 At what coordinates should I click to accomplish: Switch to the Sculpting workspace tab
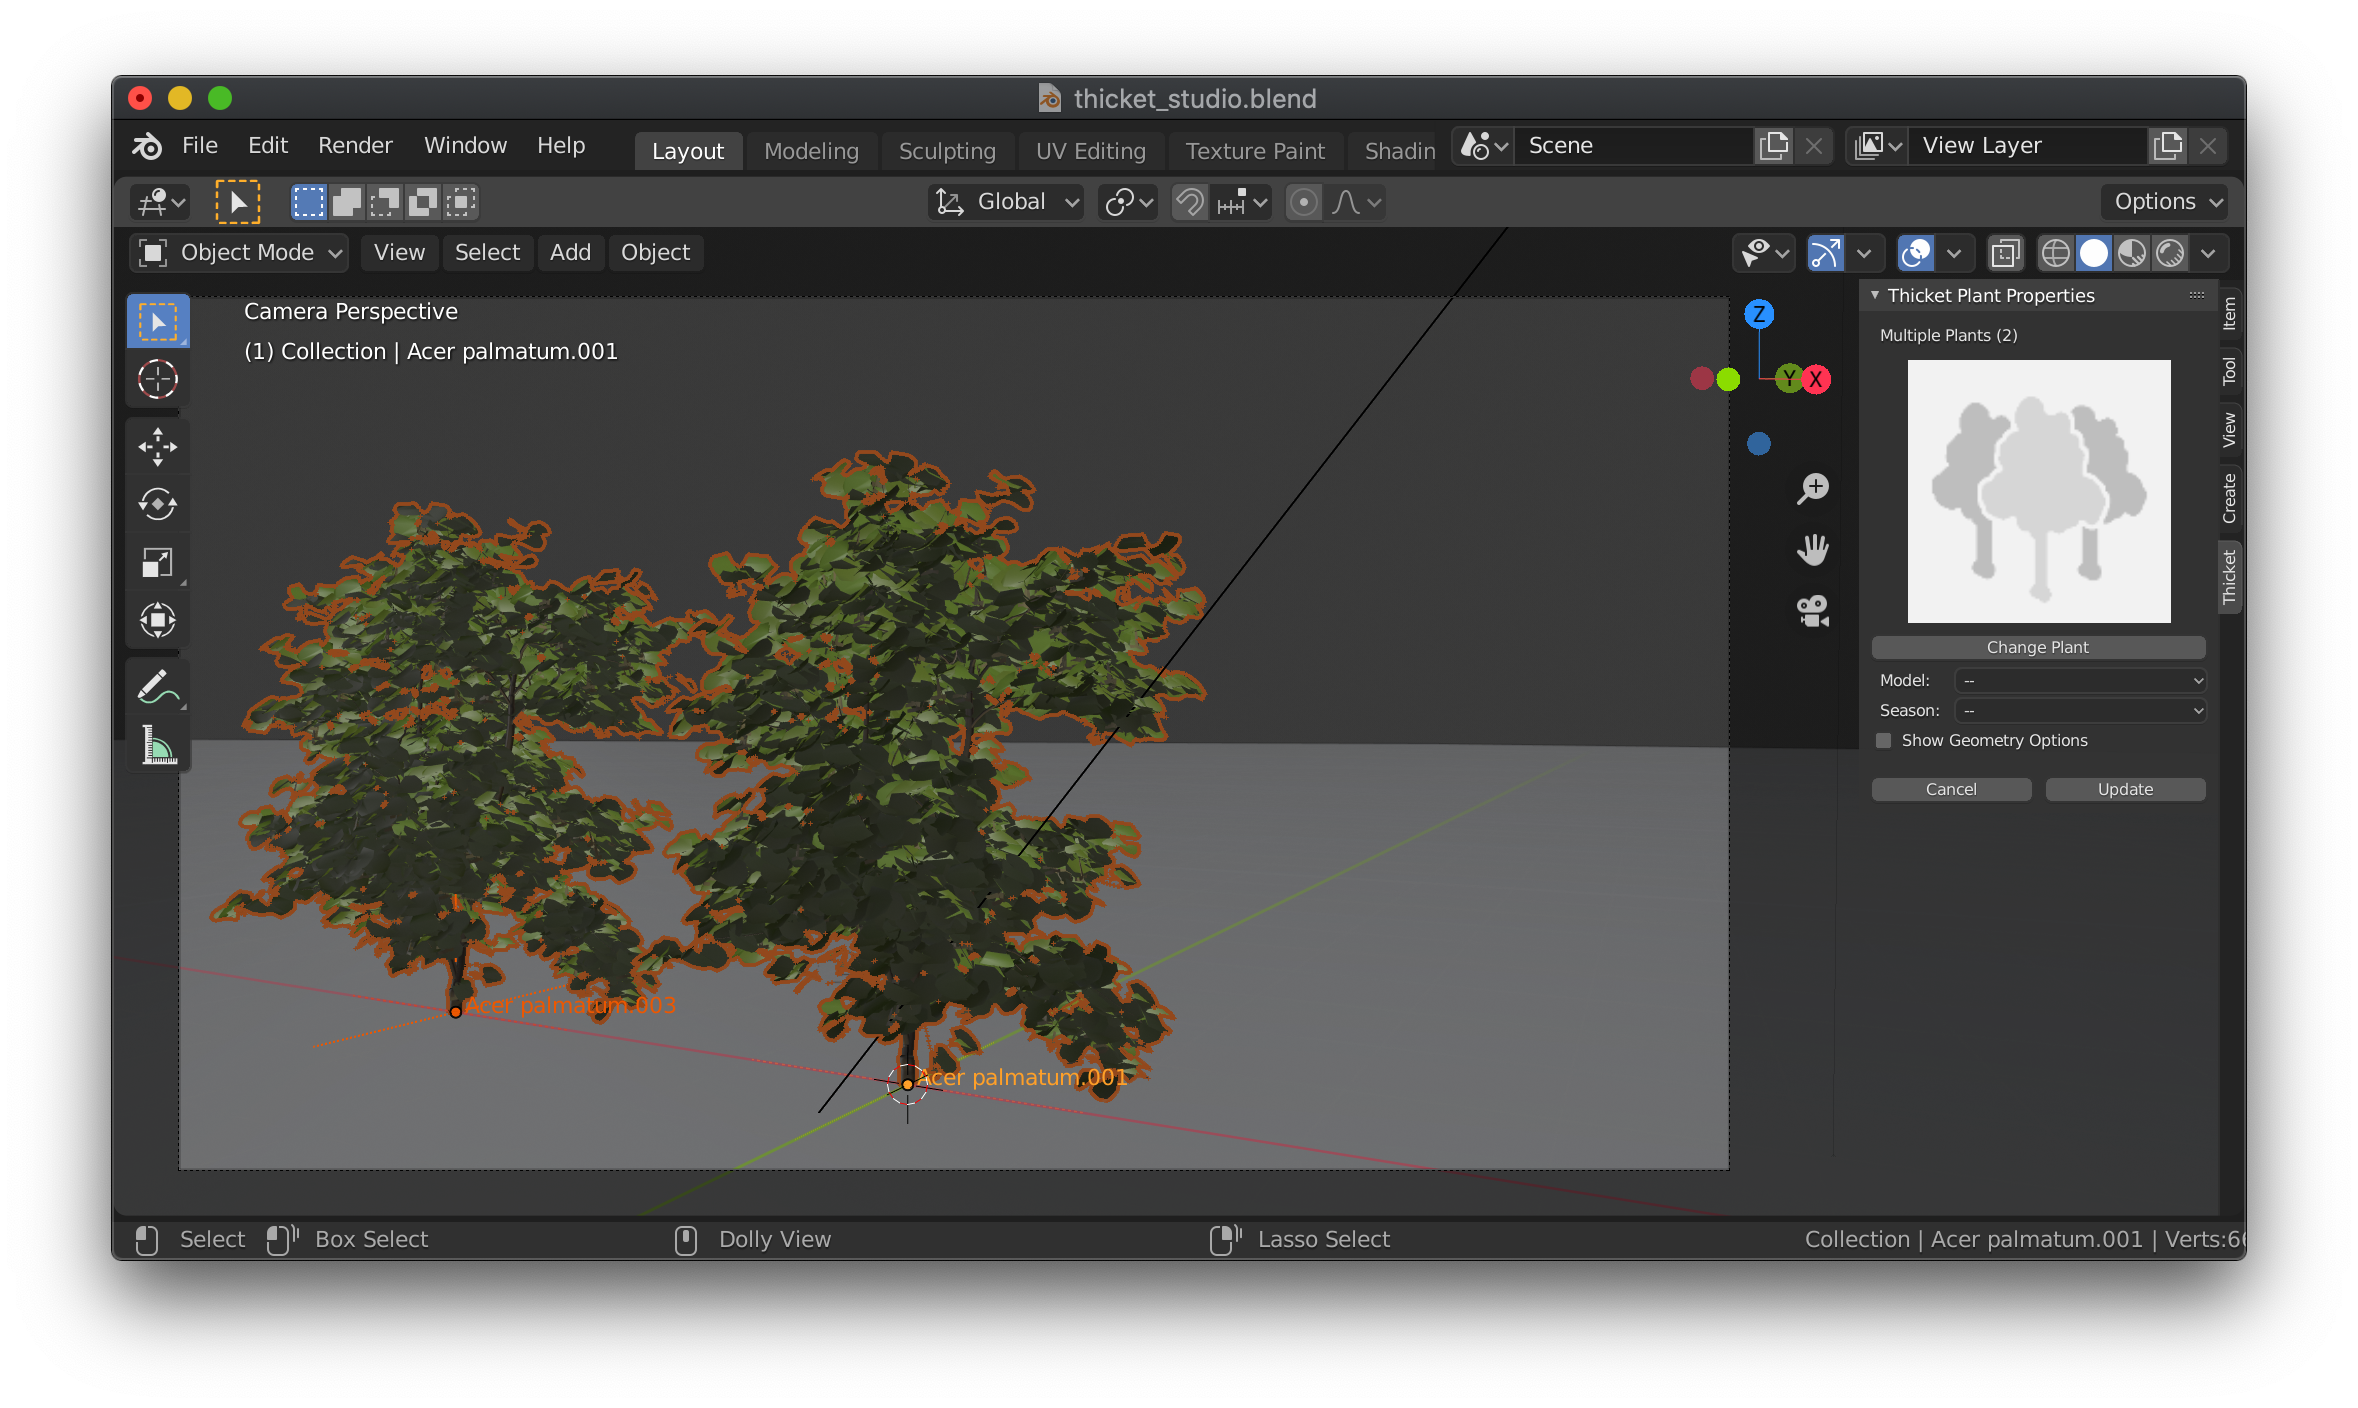coord(946,151)
